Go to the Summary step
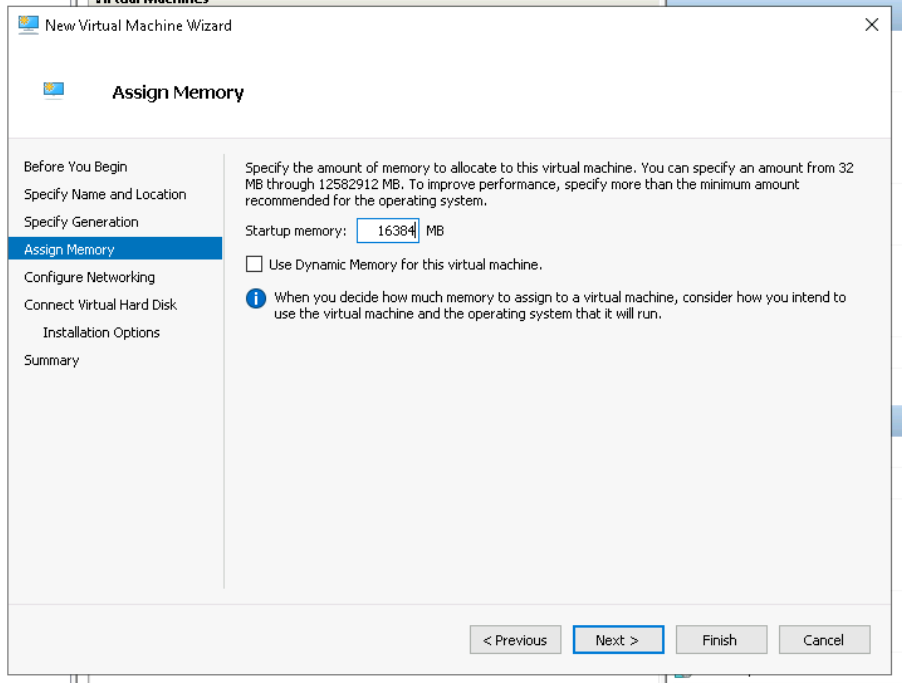902x683 pixels. click(51, 360)
